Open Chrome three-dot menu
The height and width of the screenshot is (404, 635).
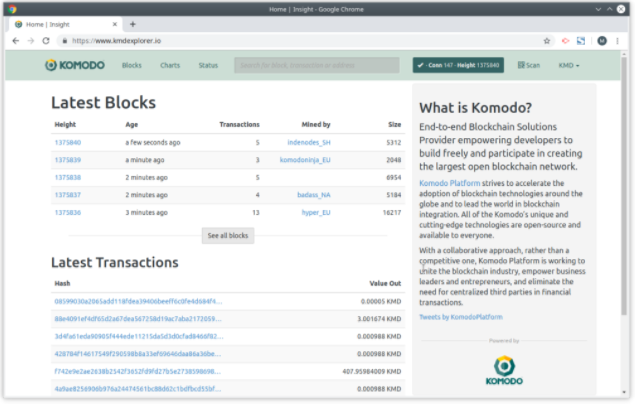[617, 41]
